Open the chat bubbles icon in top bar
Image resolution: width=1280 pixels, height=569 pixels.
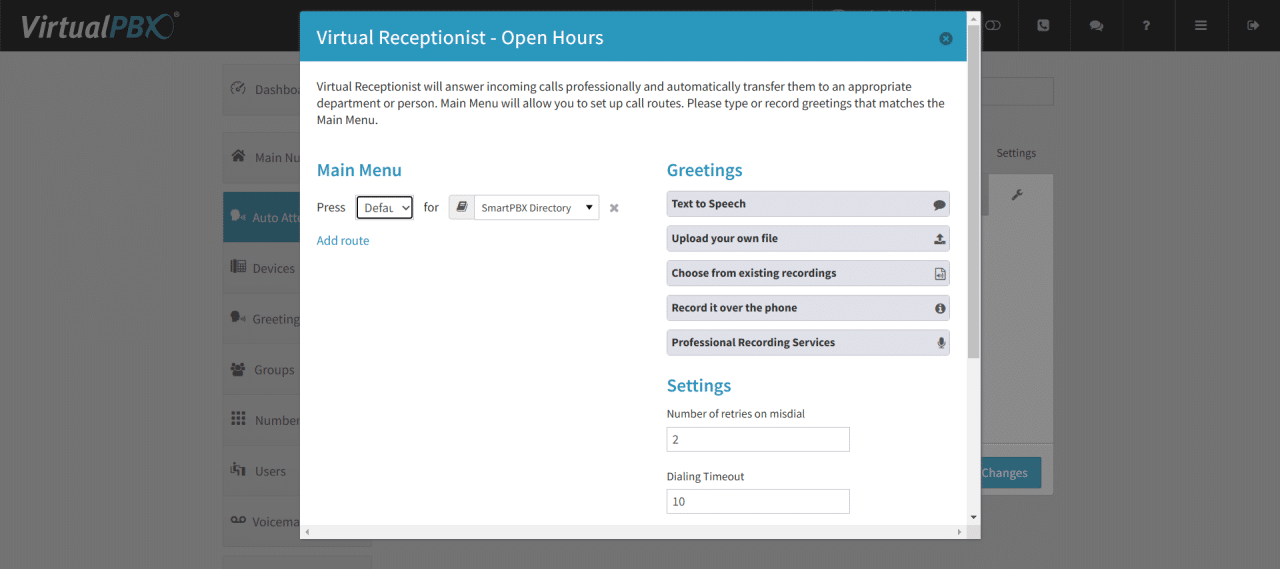[1096, 25]
